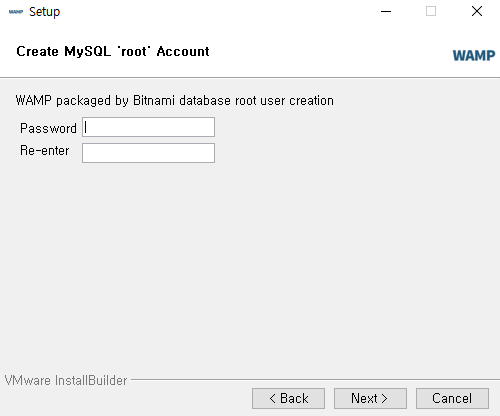Go to previous step with Back
500x416 pixels.
tap(288, 398)
